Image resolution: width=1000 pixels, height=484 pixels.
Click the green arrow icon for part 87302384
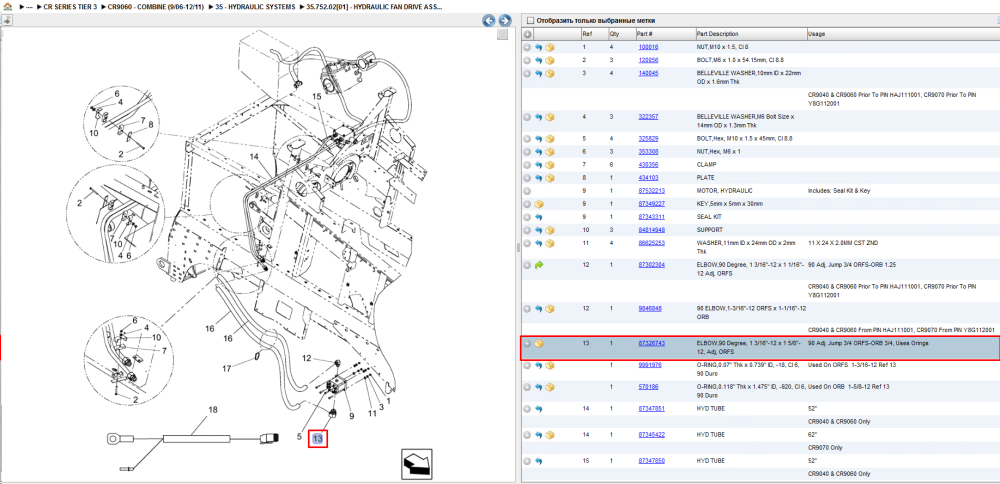pyautogui.click(x=539, y=265)
